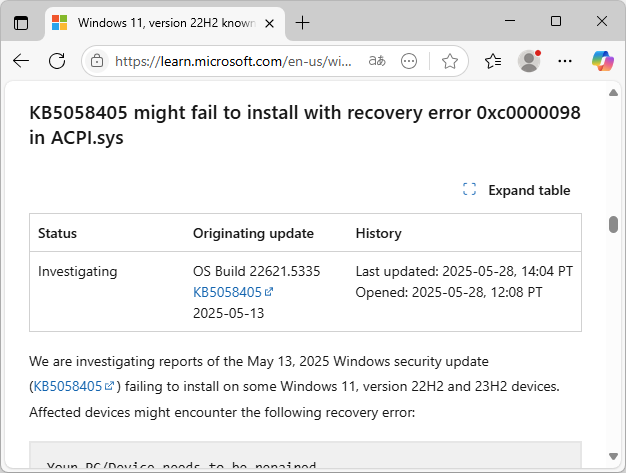
Task: Click the scrollbar down arrow
Action: coord(613,457)
